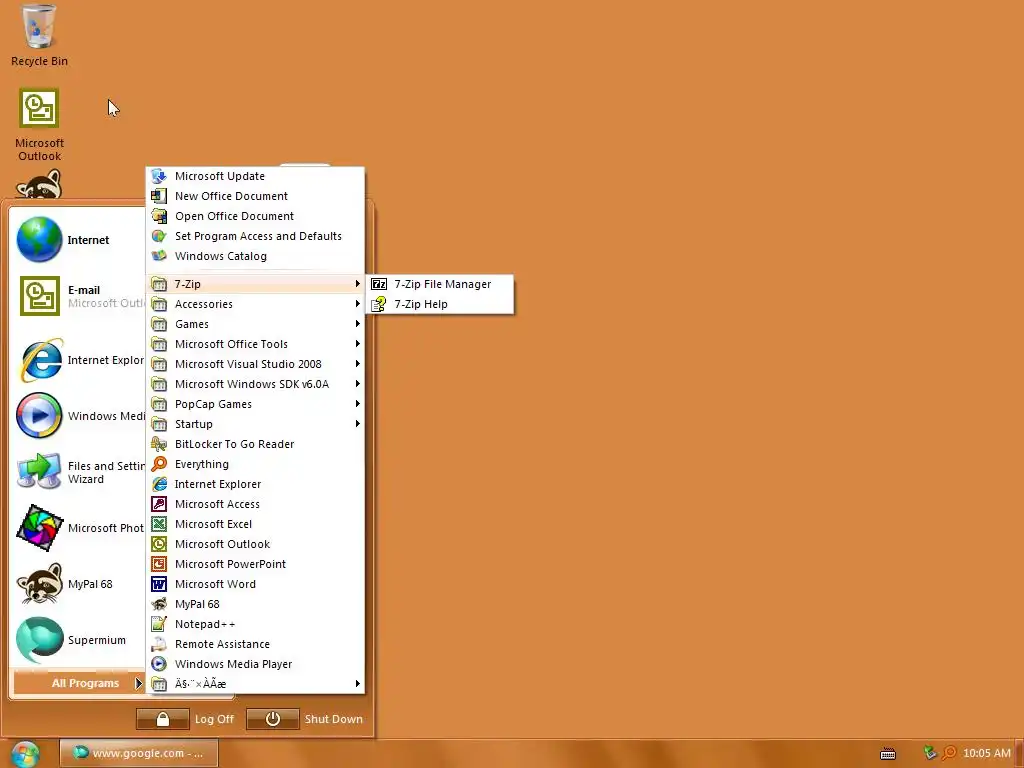Launch Microsoft PowerPoint
This screenshot has height=768, width=1024.
(255, 564)
